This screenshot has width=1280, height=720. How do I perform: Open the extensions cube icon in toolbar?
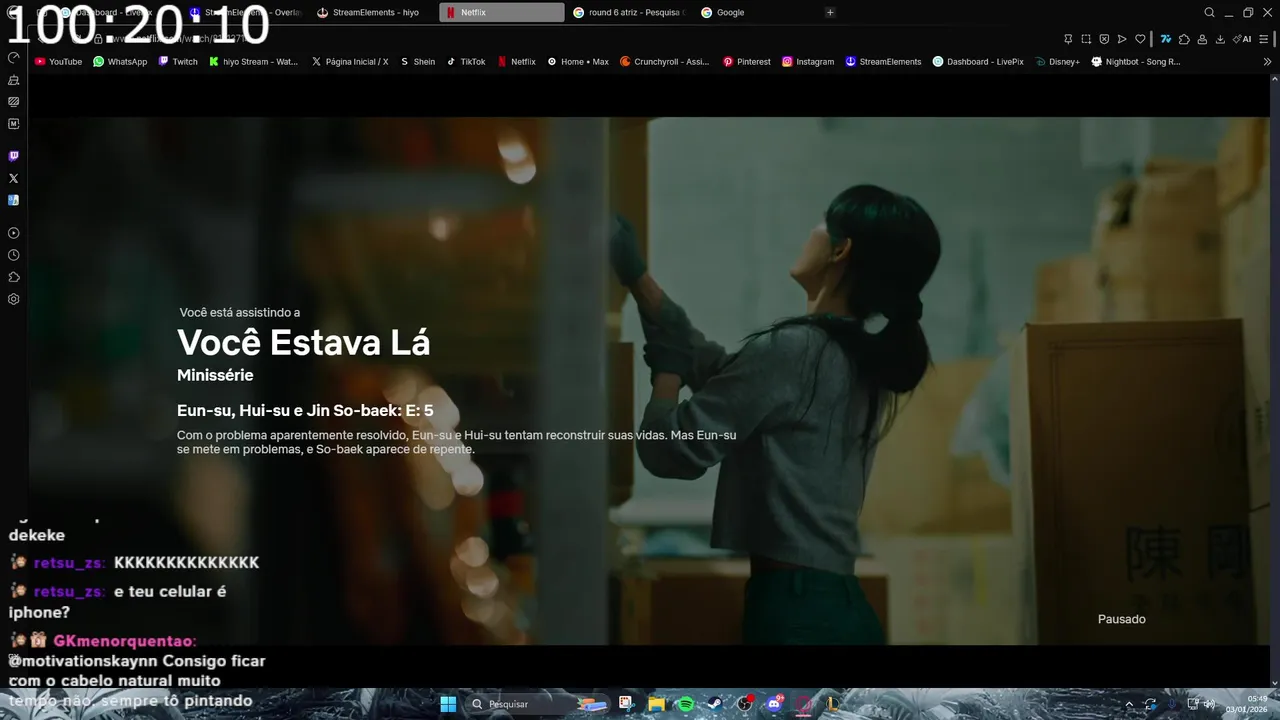coord(1184,39)
